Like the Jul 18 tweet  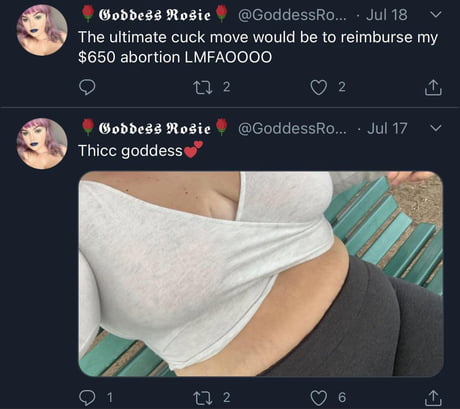coord(318,87)
